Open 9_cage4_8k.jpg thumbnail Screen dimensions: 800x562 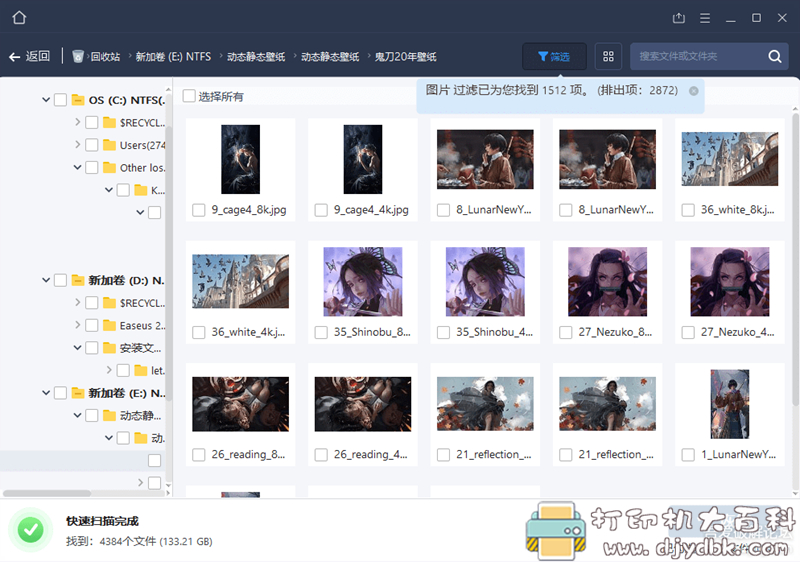240,159
